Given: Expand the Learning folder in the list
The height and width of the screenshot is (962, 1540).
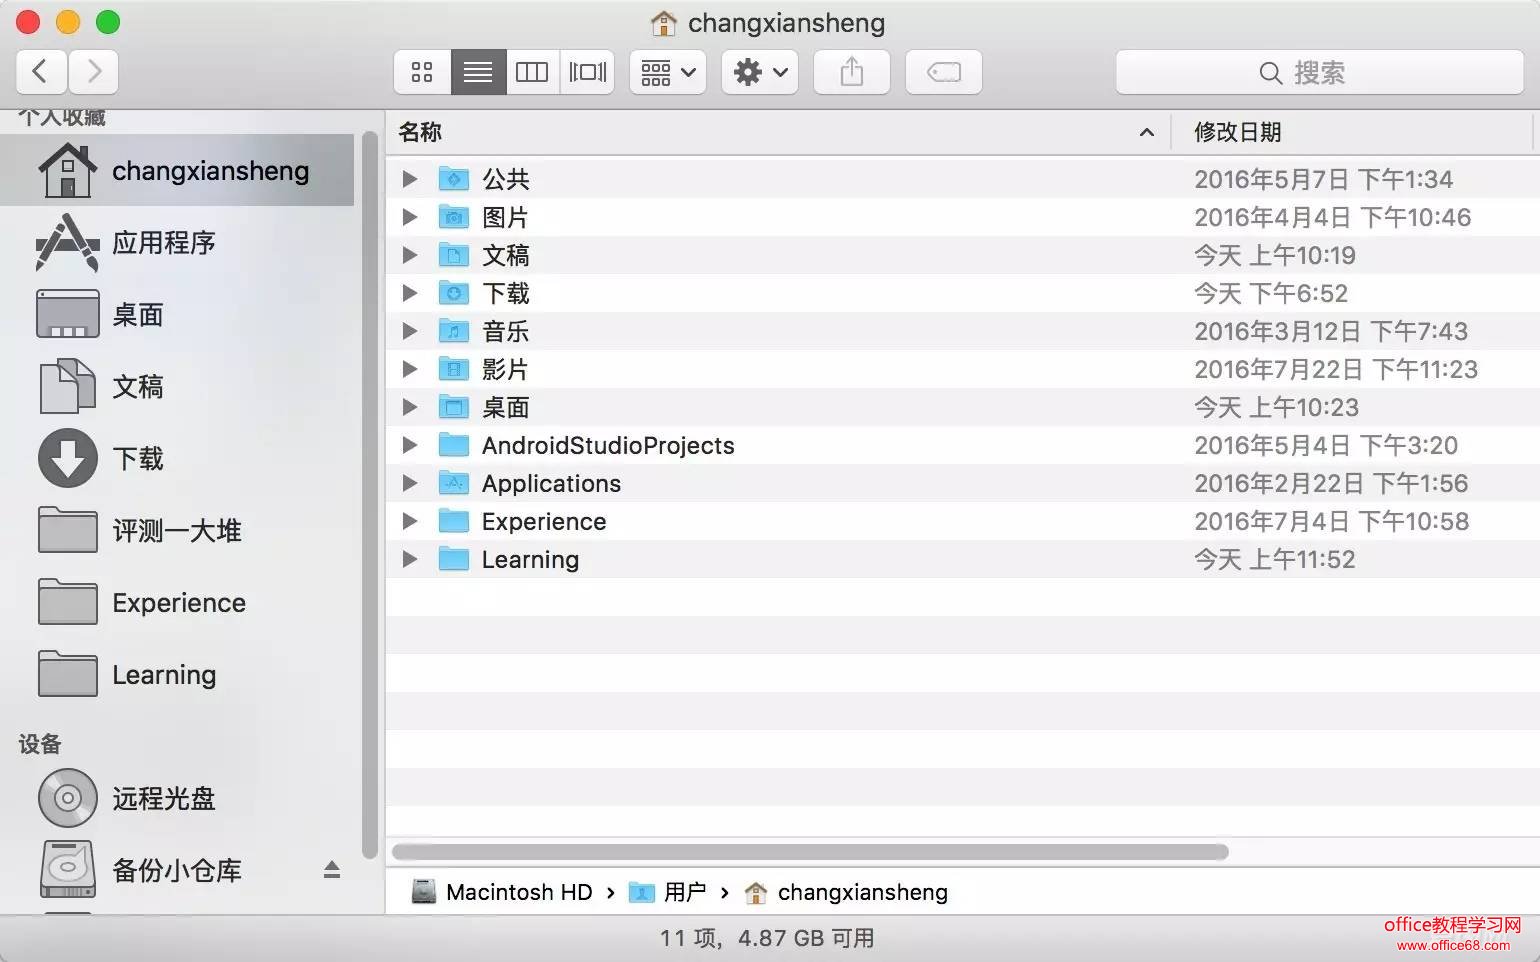Looking at the screenshot, I should (x=409, y=559).
